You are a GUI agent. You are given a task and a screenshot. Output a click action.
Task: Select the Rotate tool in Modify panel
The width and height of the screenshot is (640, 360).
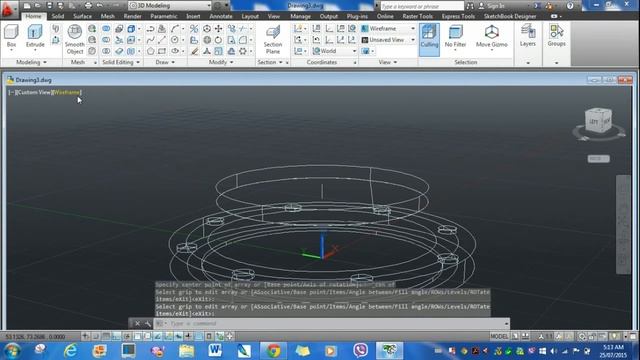tap(218, 40)
